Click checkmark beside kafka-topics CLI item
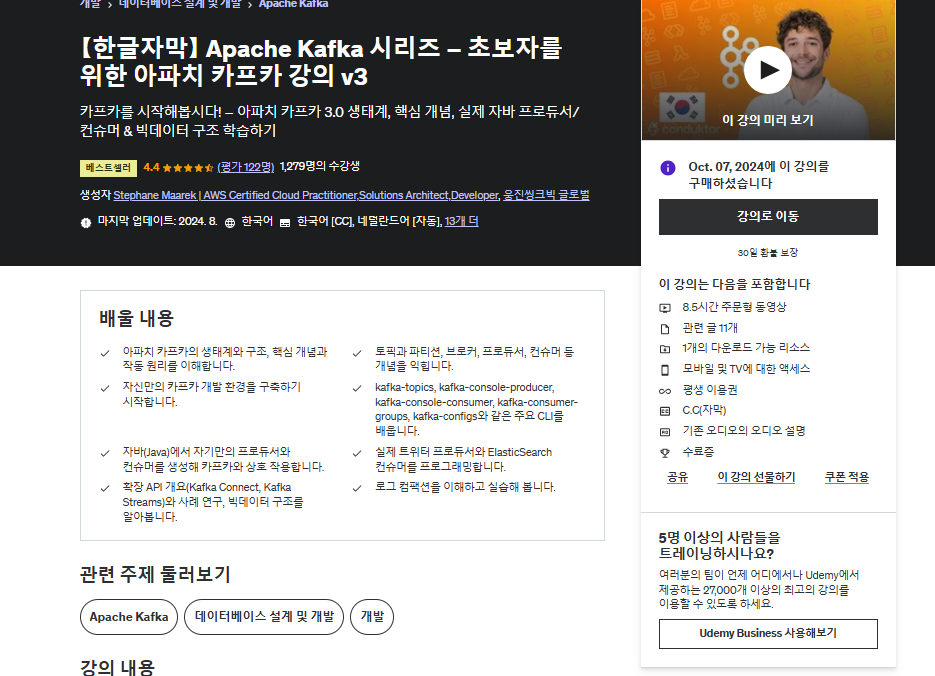 [x=357, y=388]
